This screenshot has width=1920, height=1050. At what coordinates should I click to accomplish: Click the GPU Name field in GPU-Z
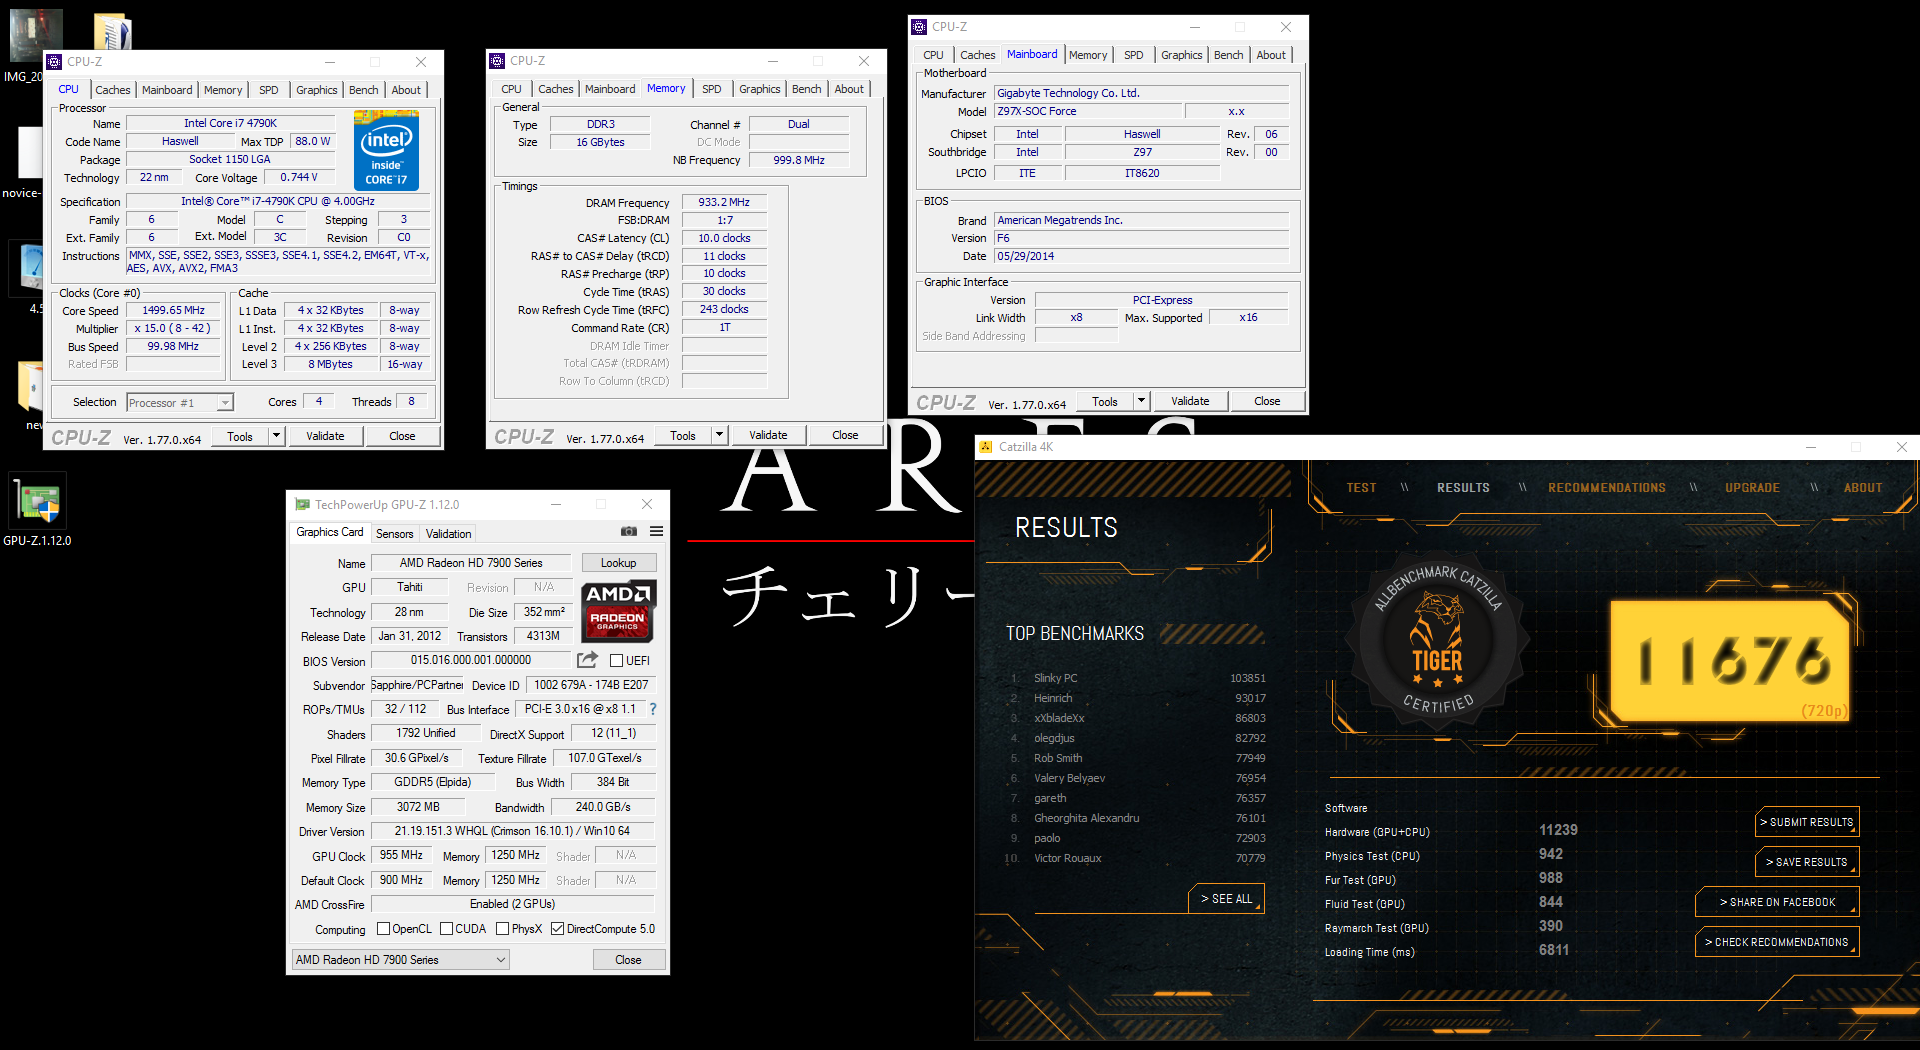pos(471,563)
